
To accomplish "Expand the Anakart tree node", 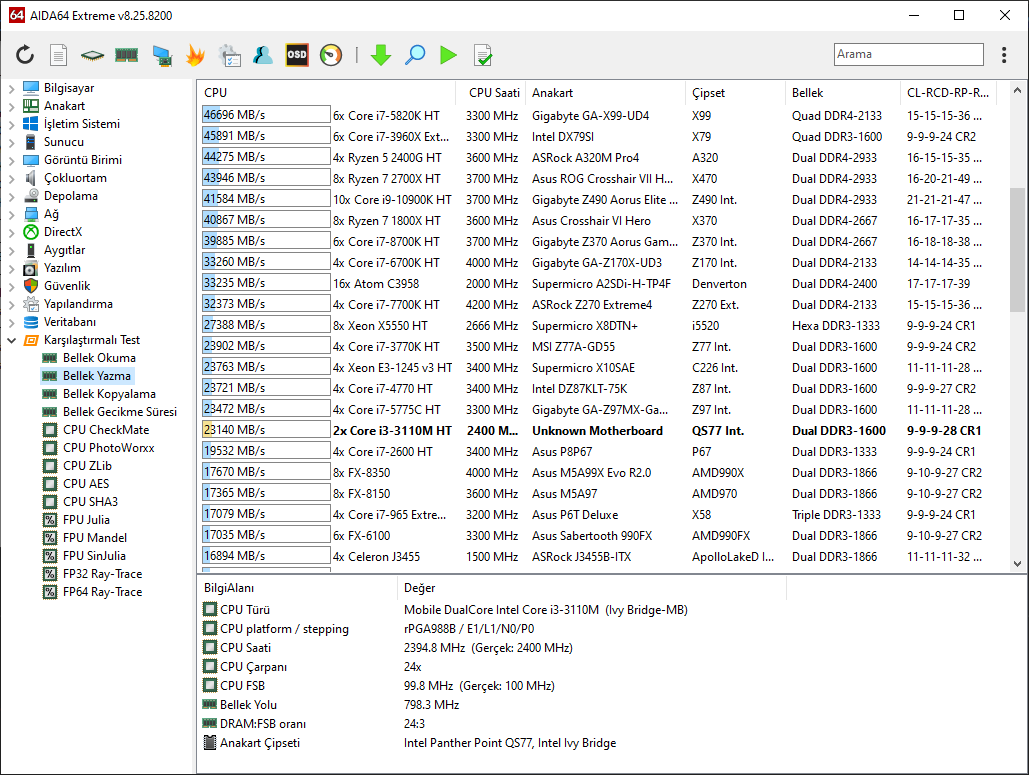I will (x=11, y=106).
